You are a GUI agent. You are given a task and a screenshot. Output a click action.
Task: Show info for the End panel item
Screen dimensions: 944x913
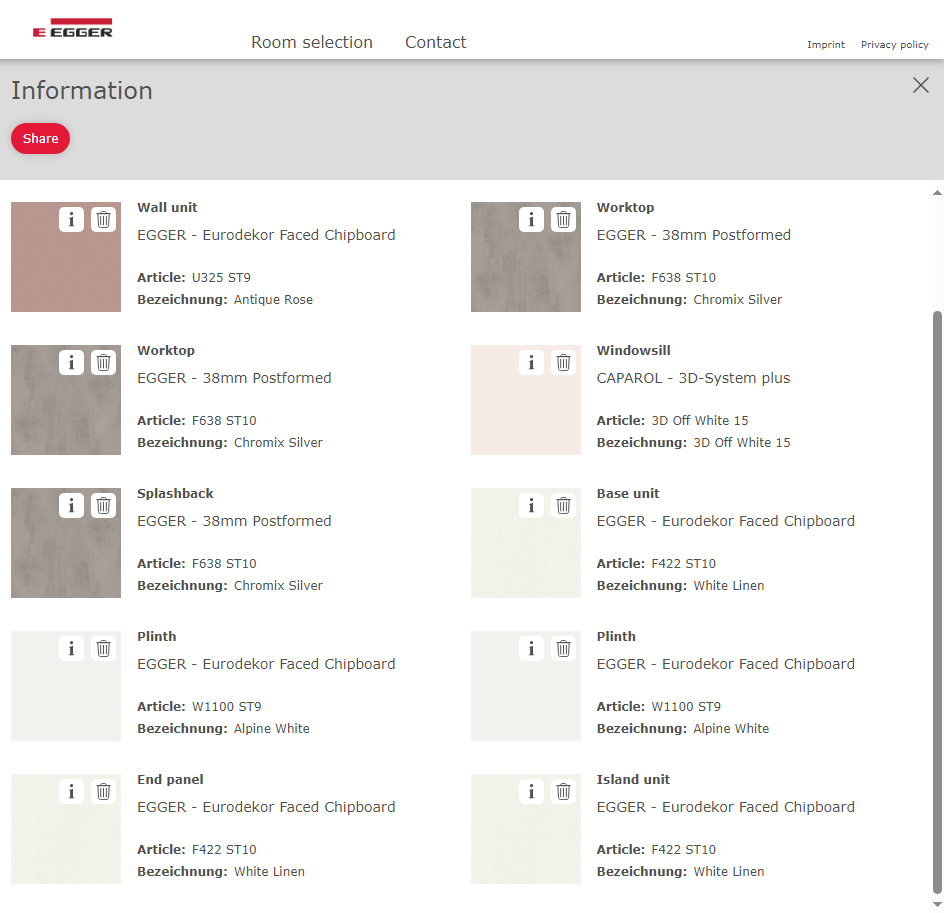coord(71,791)
